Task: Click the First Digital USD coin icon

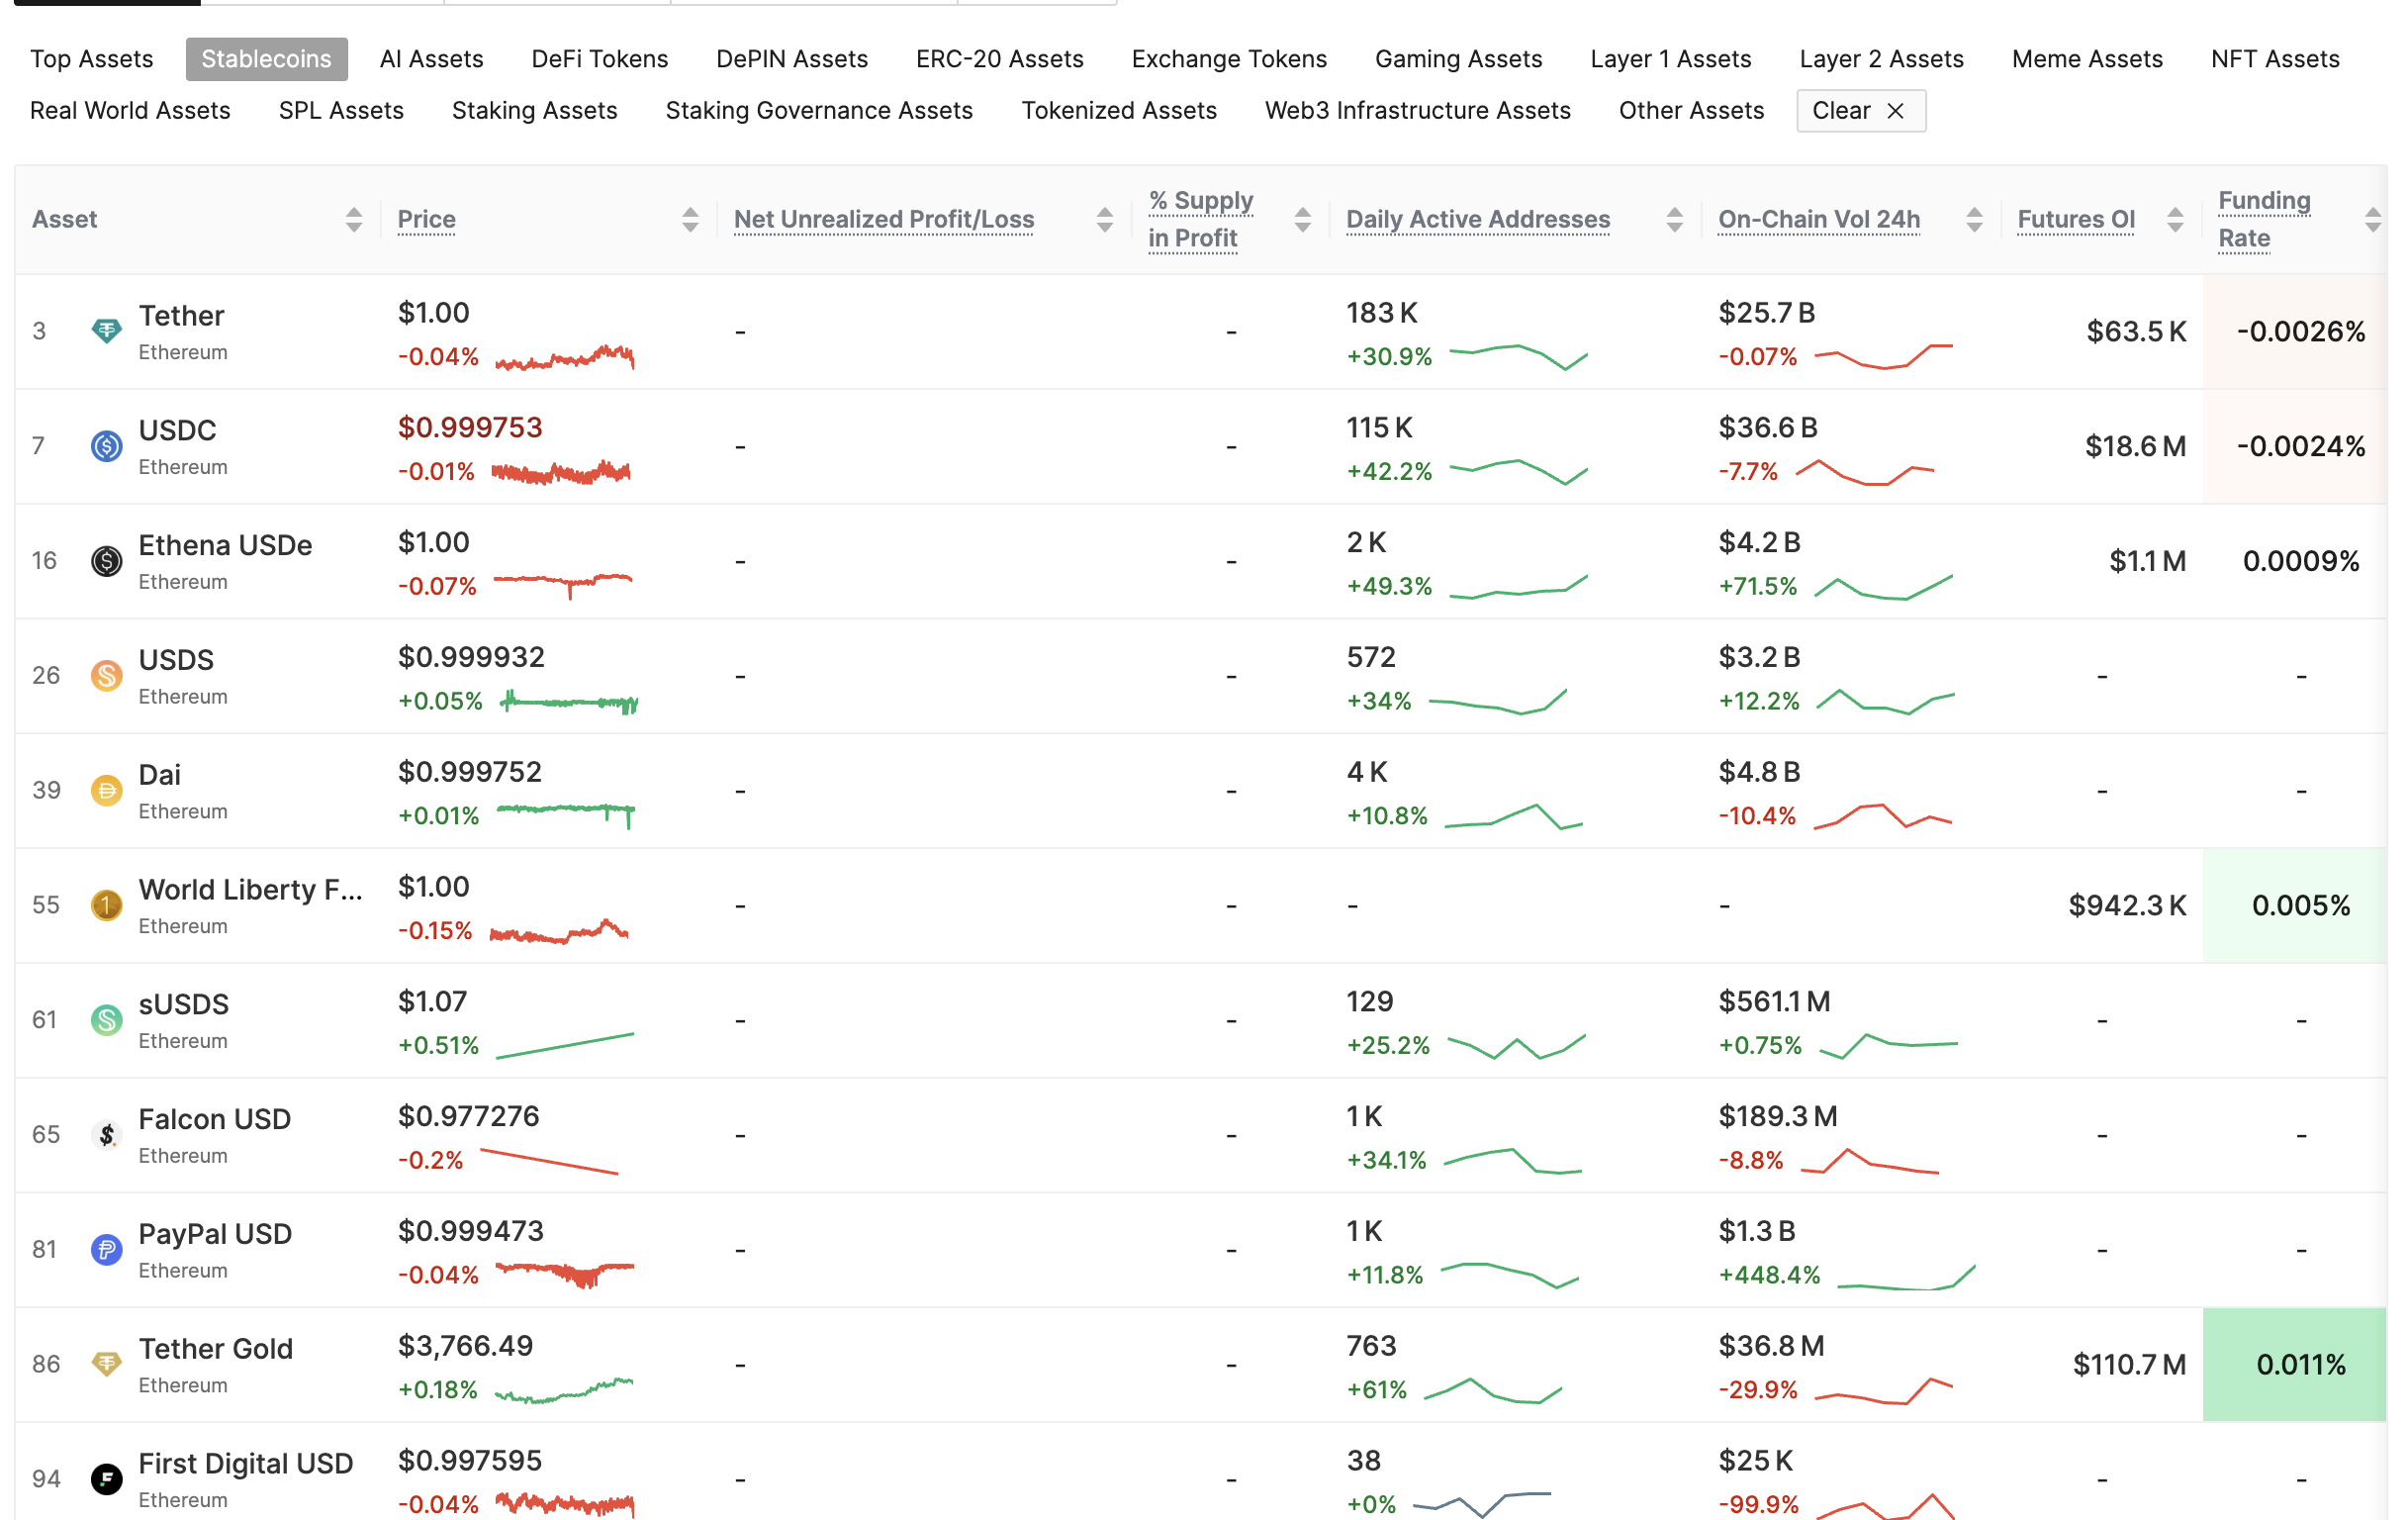Action: pyautogui.click(x=106, y=1479)
